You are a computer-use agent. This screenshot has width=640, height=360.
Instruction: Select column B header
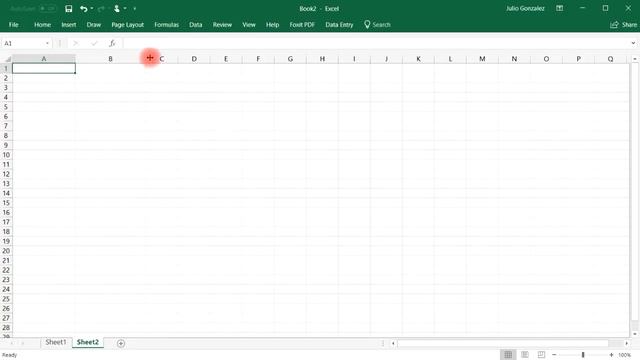110,59
